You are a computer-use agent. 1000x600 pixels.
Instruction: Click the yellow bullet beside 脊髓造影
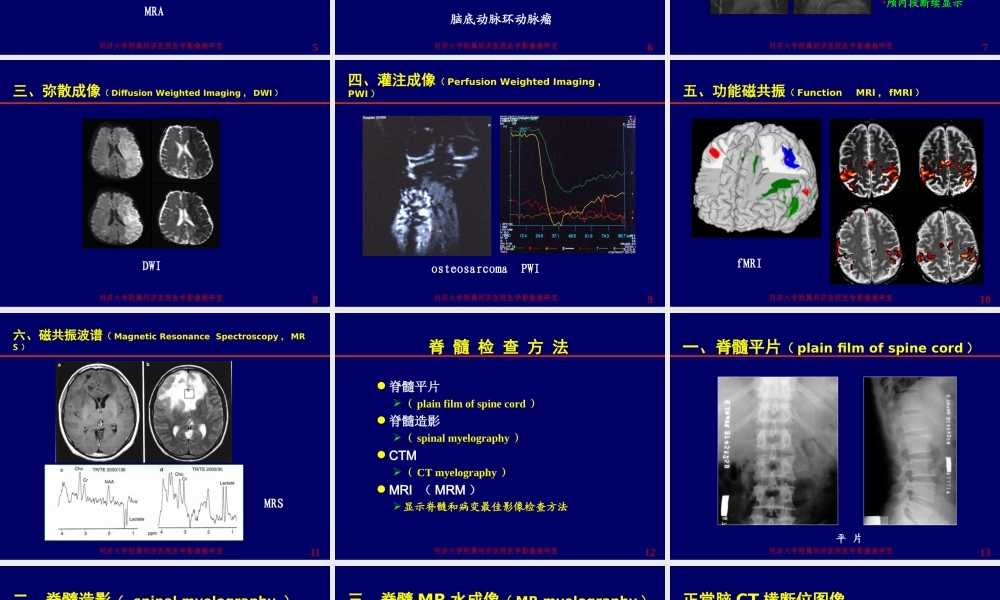point(379,420)
